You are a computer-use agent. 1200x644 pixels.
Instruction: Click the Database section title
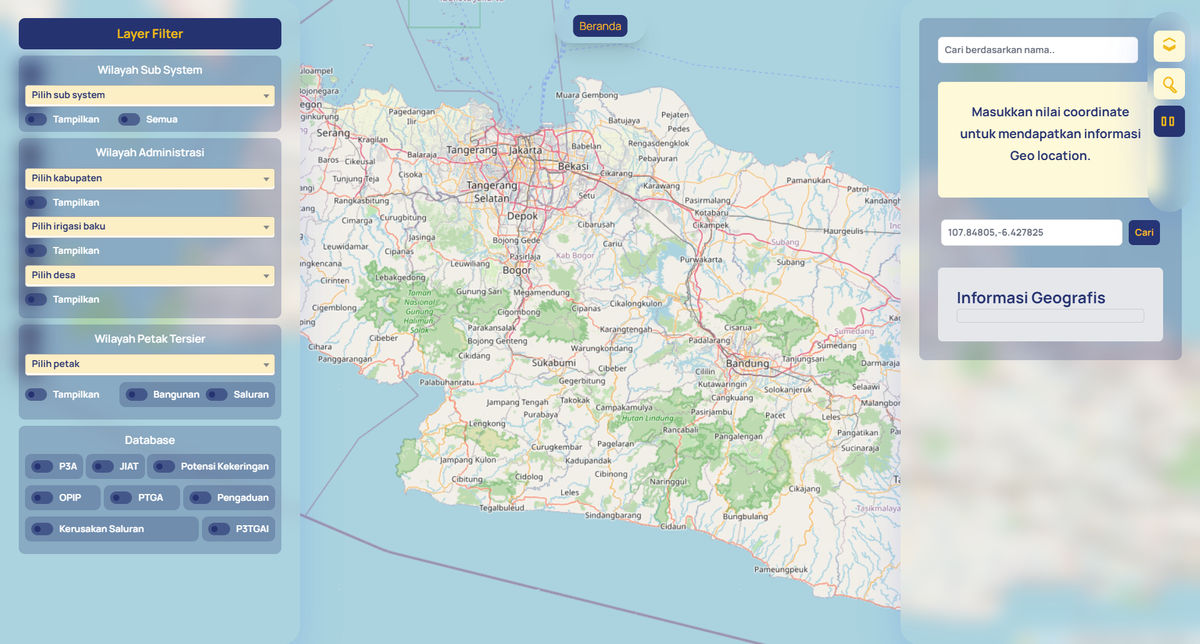[150, 440]
